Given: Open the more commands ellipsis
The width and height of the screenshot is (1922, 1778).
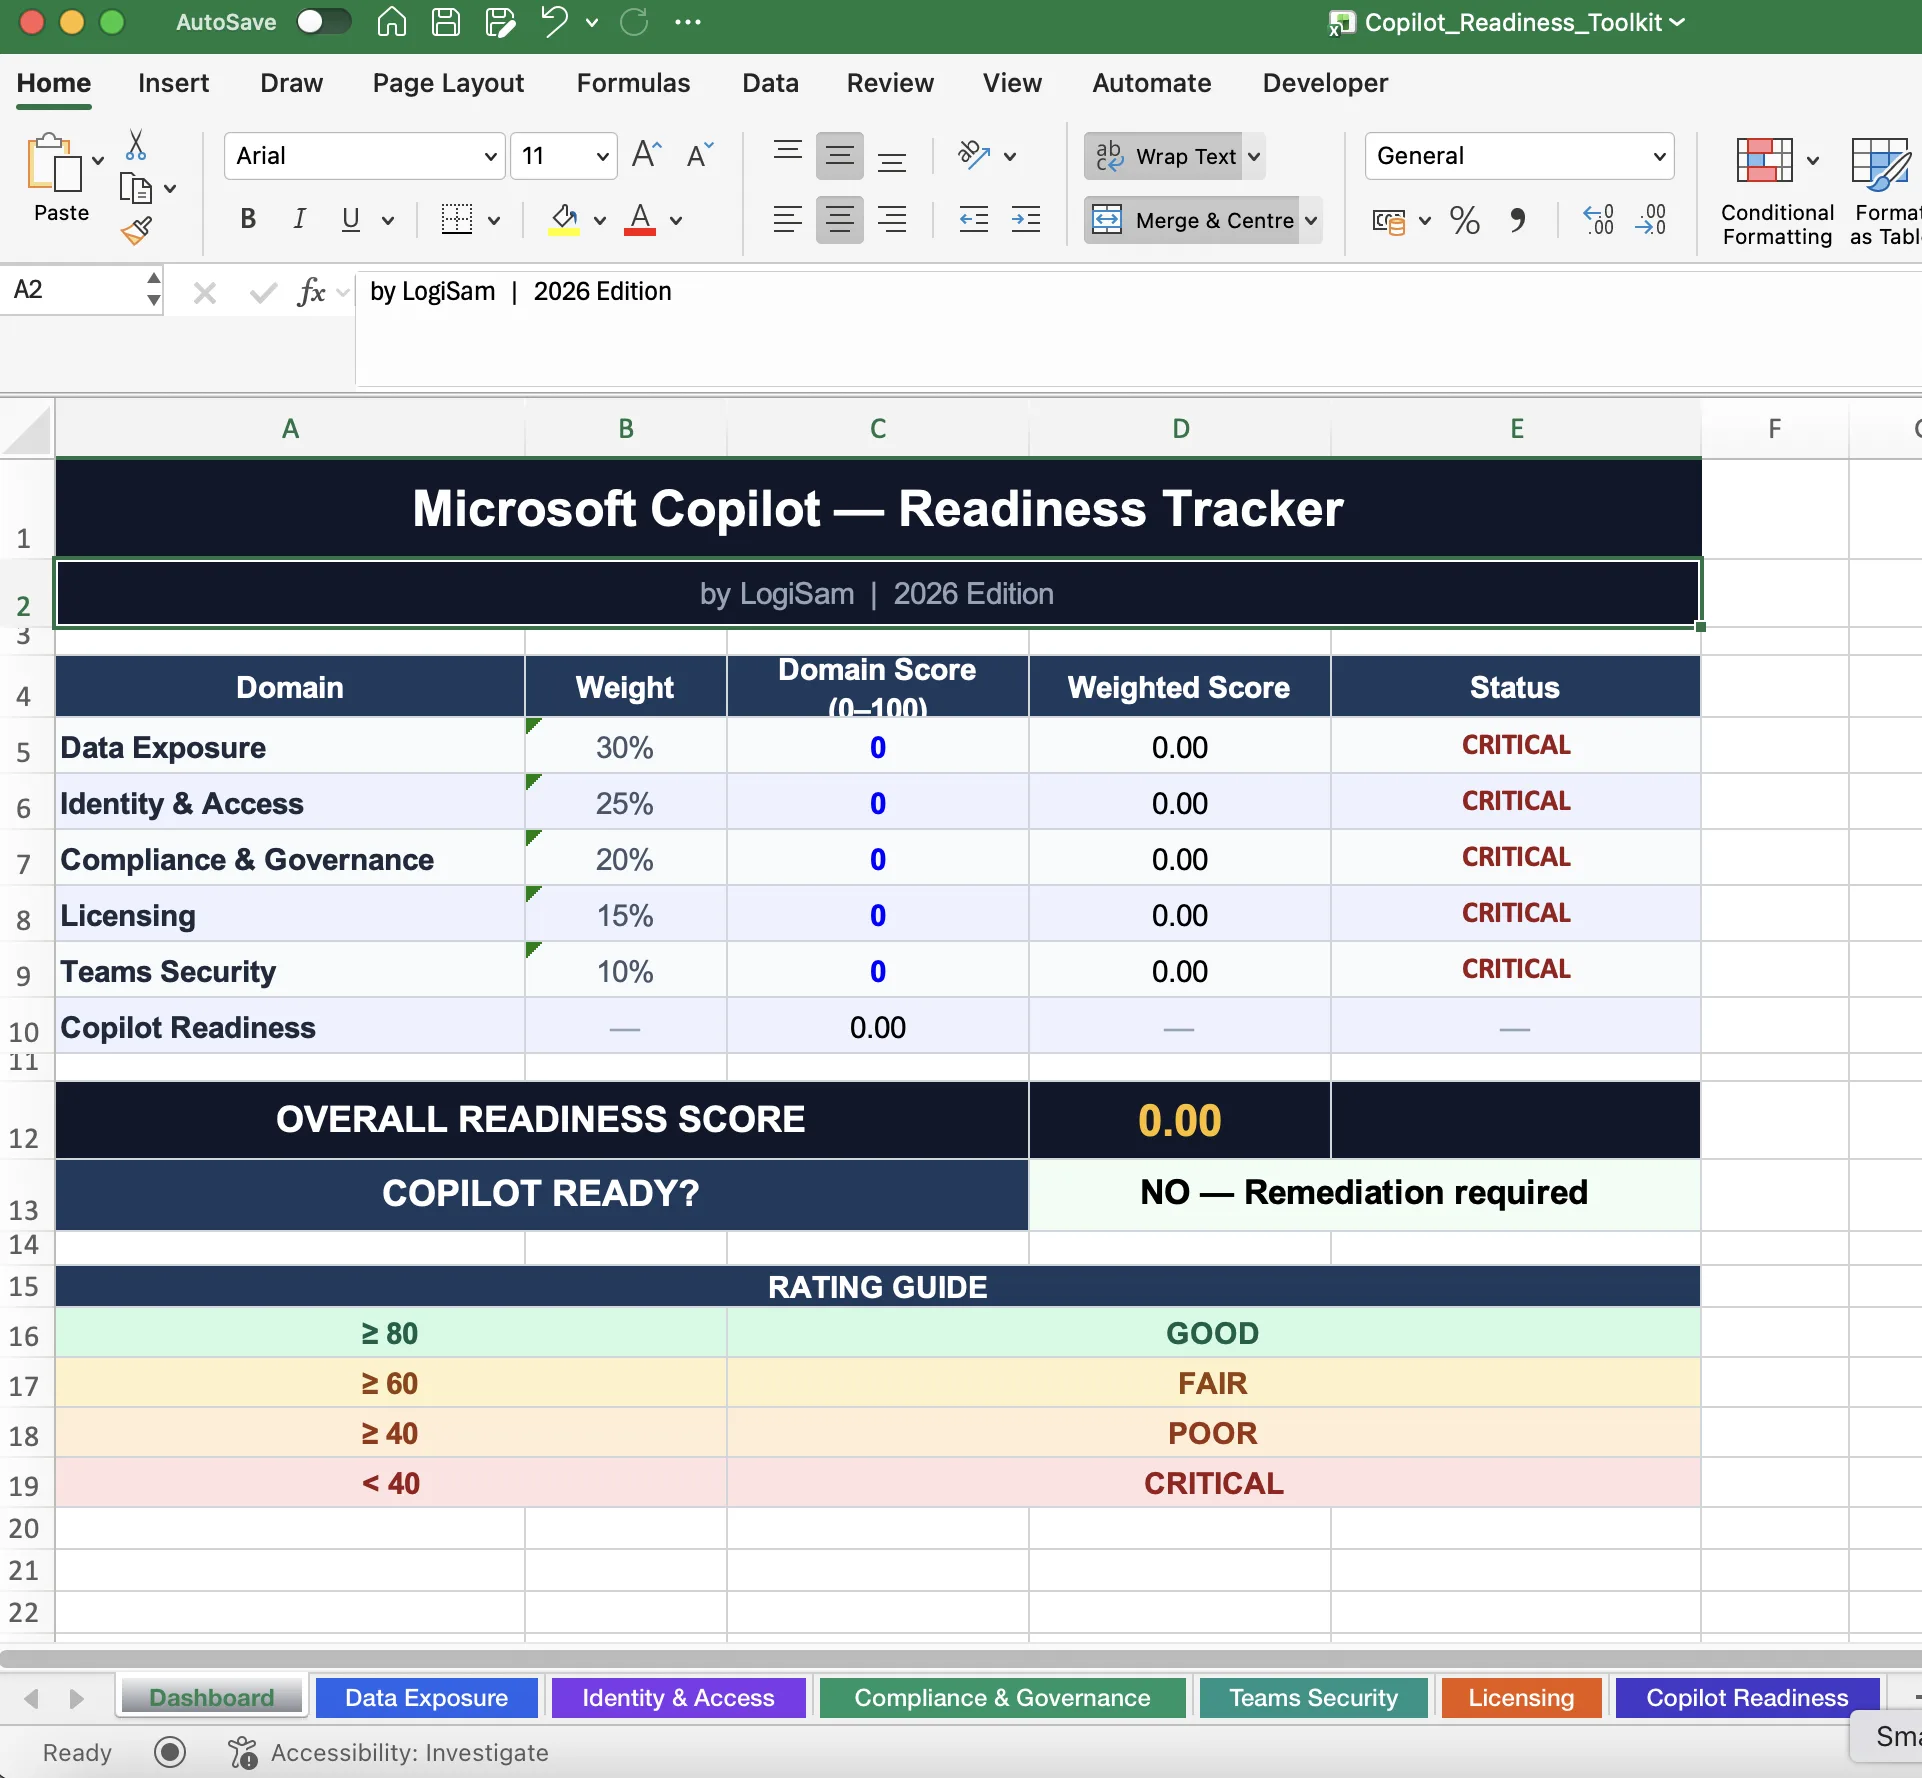Looking at the screenshot, I should (688, 22).
